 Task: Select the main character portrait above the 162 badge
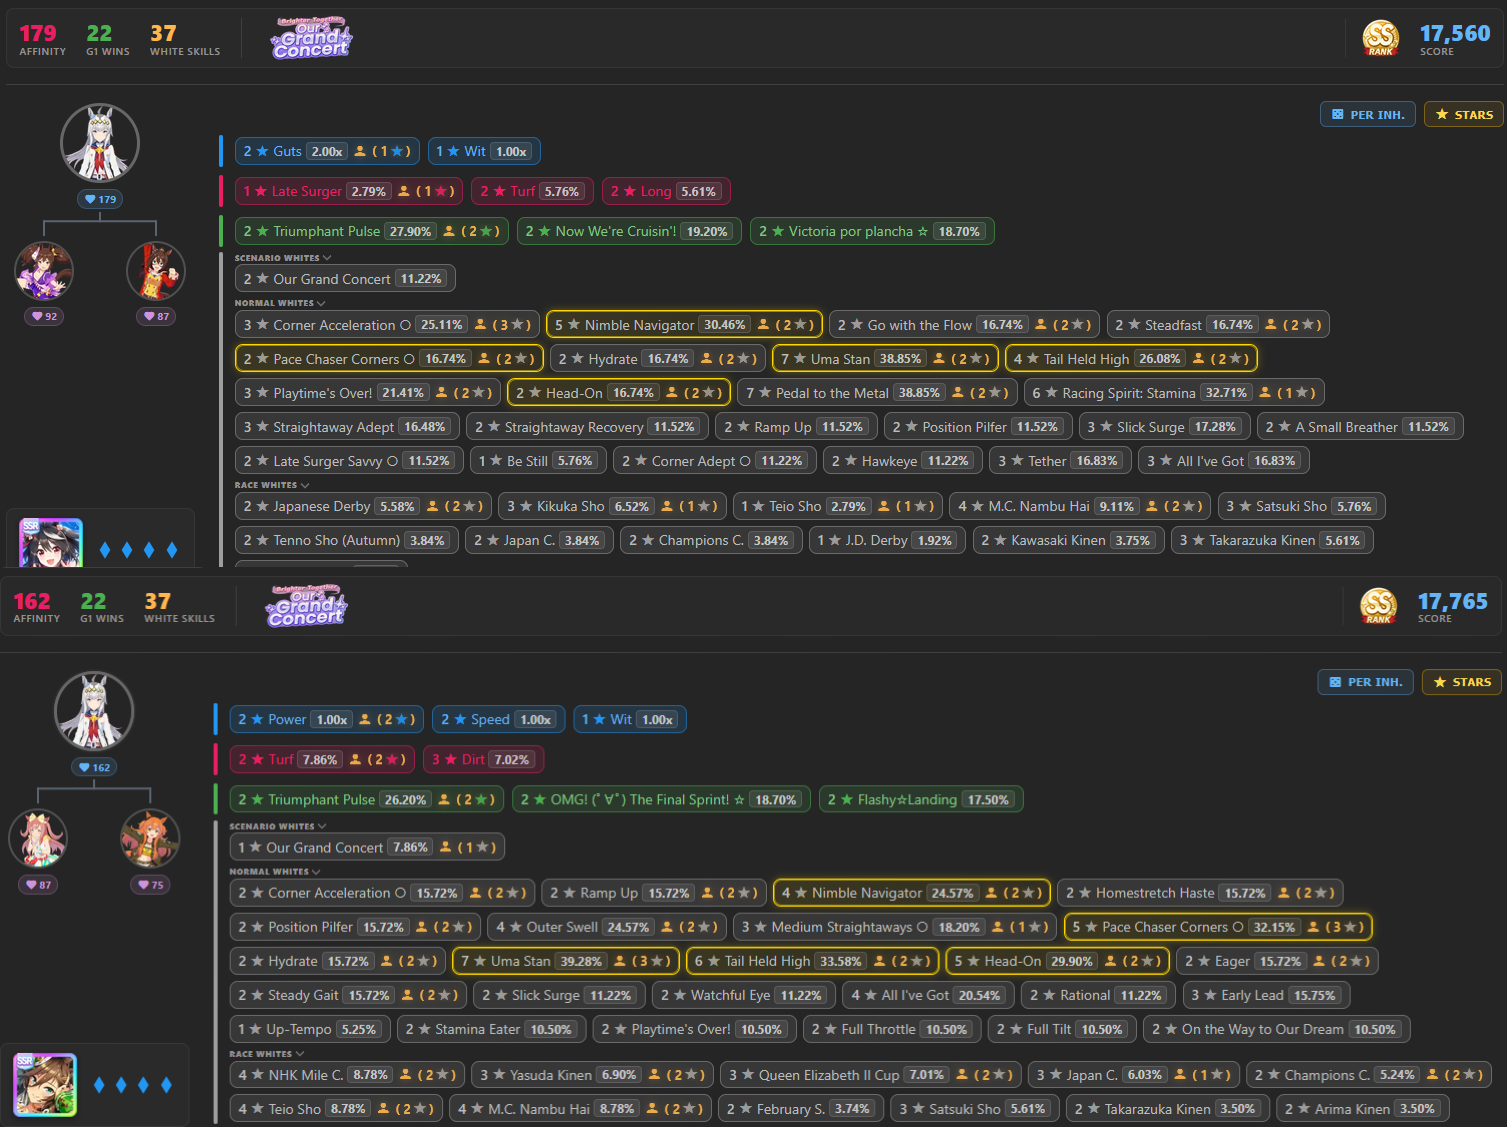(94, 710)
